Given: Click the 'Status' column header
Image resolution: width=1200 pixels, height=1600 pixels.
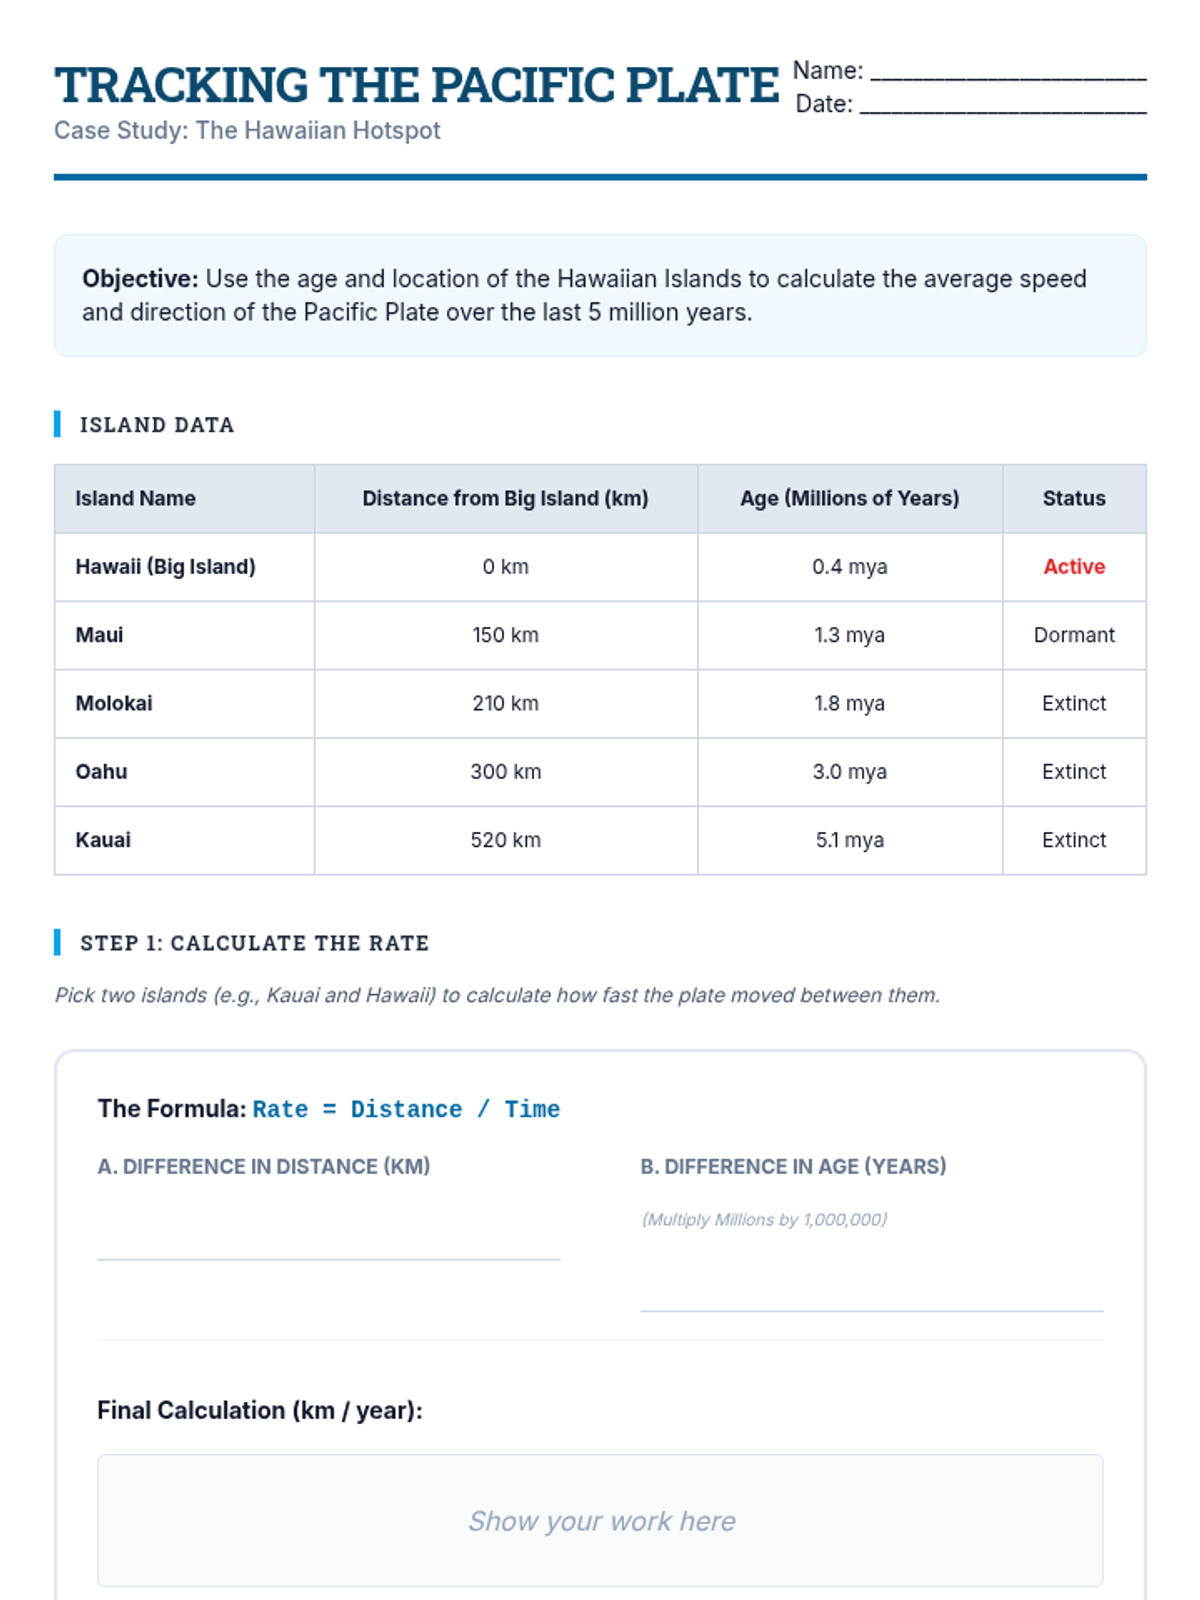Looking at the screenshot, I should (x=1074, y=498).
